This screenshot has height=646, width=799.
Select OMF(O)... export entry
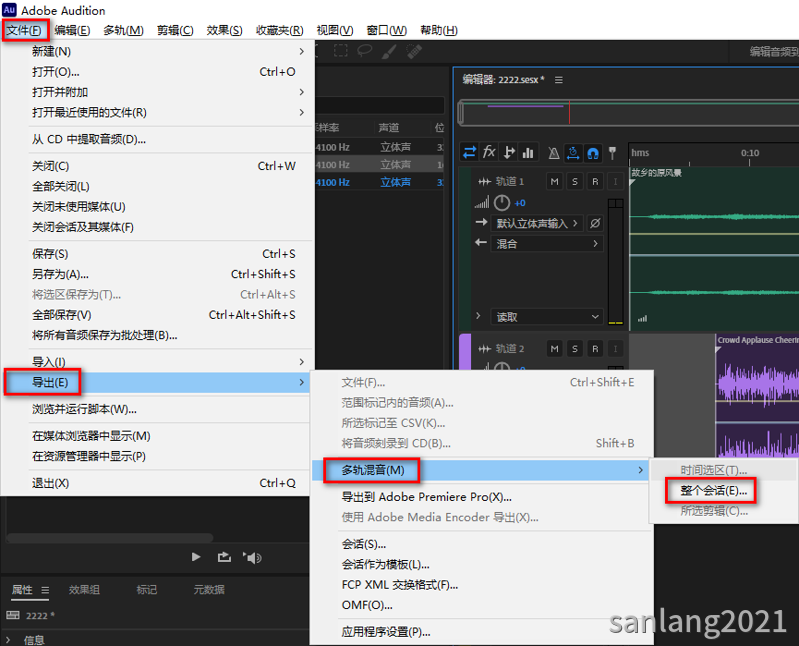[x=482, y=605]
